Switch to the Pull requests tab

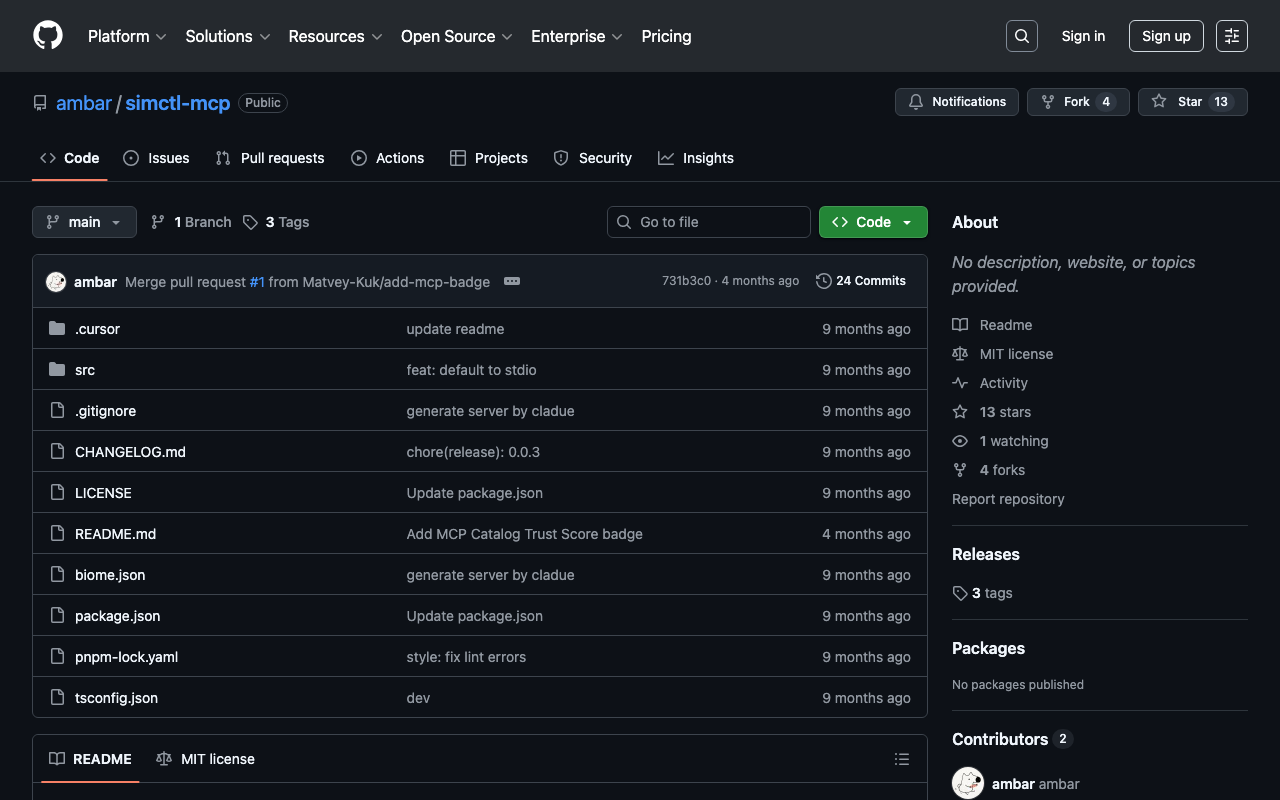click(270, 158)
